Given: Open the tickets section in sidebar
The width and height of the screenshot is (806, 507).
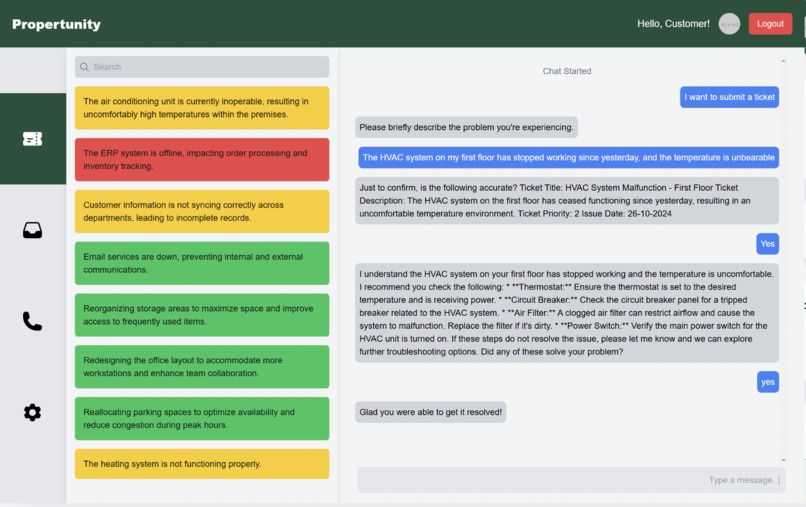Looking at the screenshot, I should pyautogui.click(x=32, y=139).
